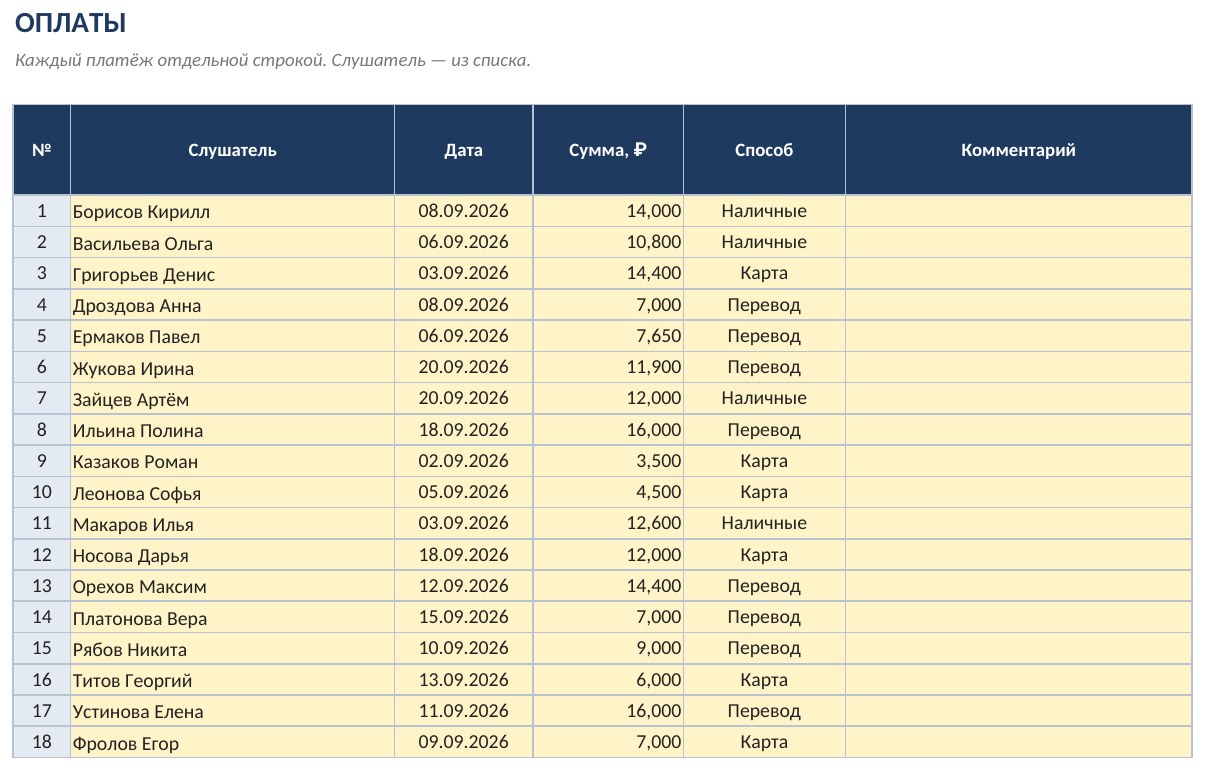
Task: Select the Казаков Роман cell
Action: 232,461
